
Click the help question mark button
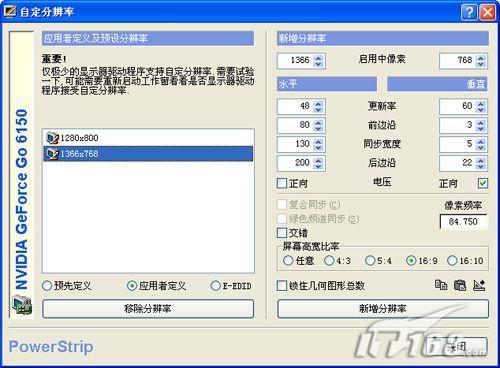[x=469, y=12]
